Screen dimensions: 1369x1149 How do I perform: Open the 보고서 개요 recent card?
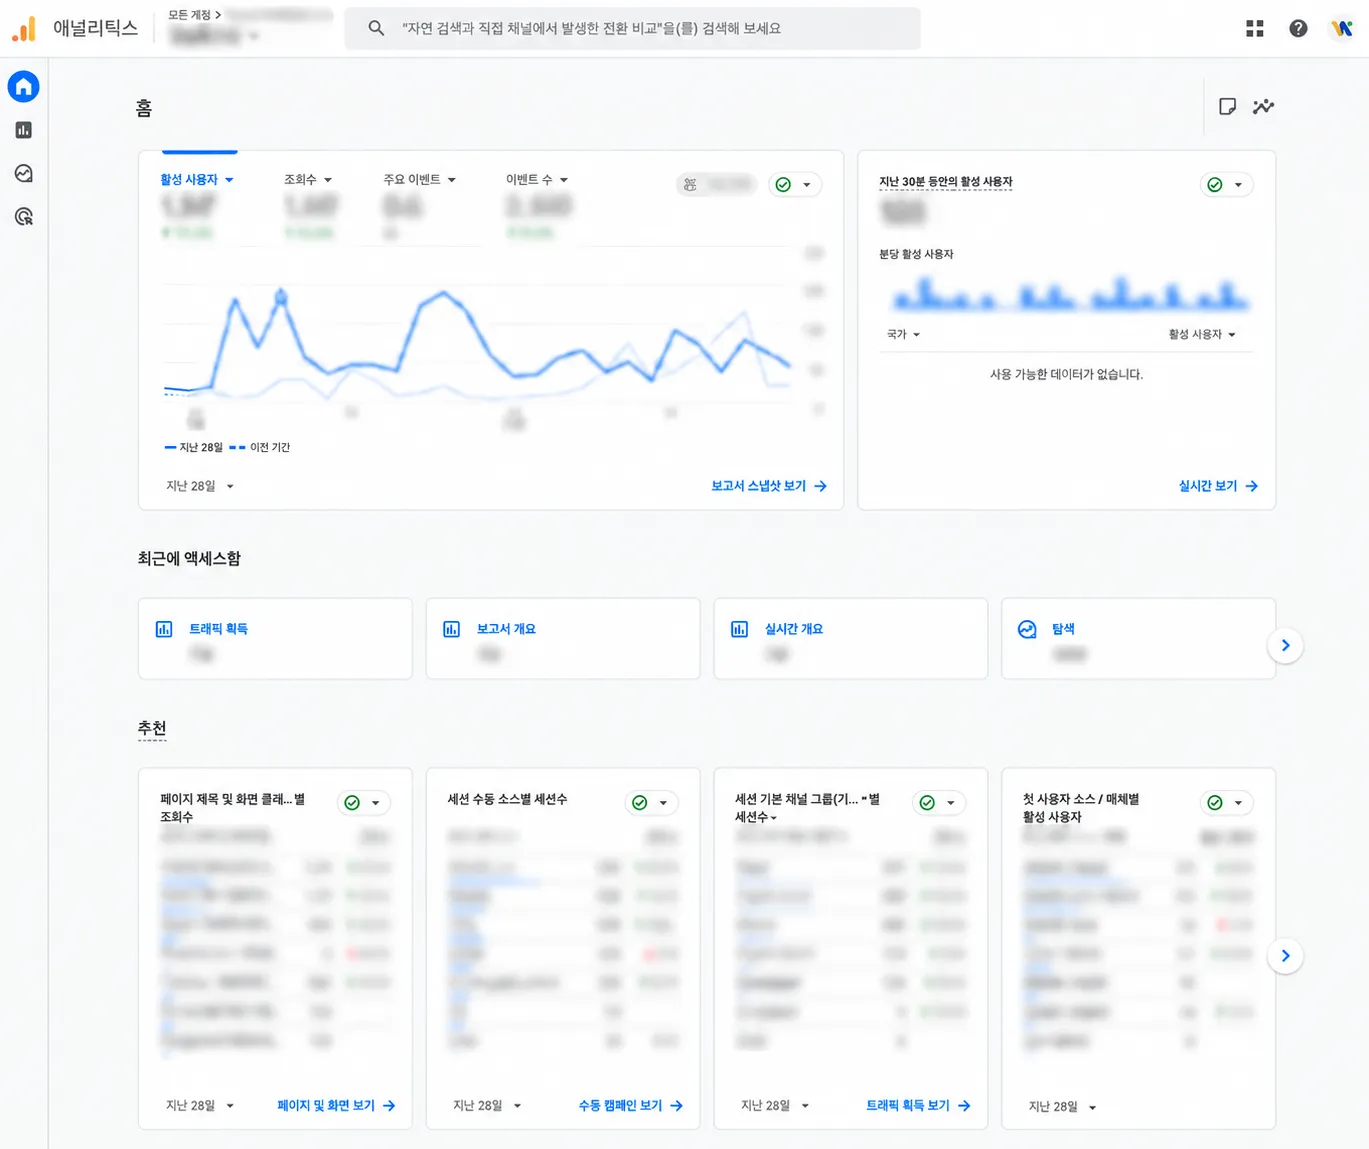coord(563,639)
